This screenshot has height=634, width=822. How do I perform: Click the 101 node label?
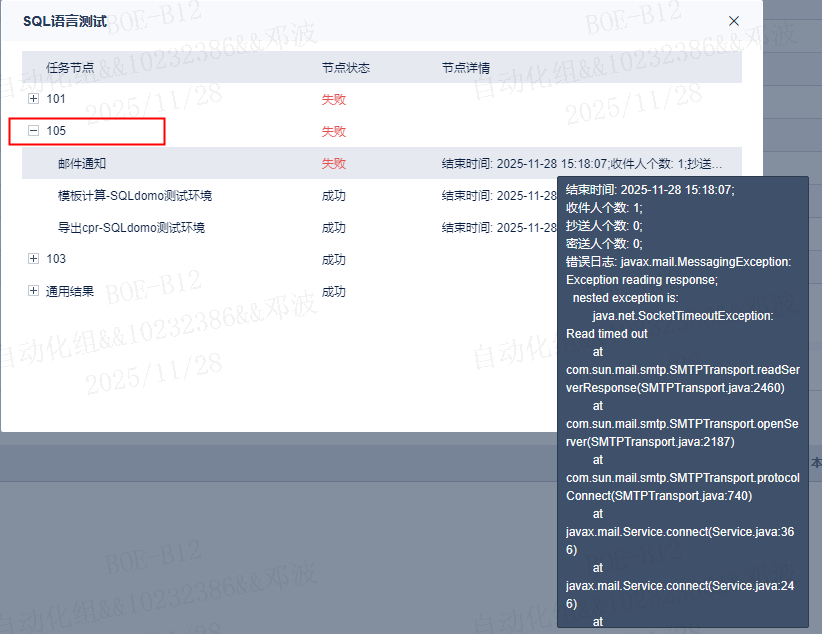(x=56, y=99)
